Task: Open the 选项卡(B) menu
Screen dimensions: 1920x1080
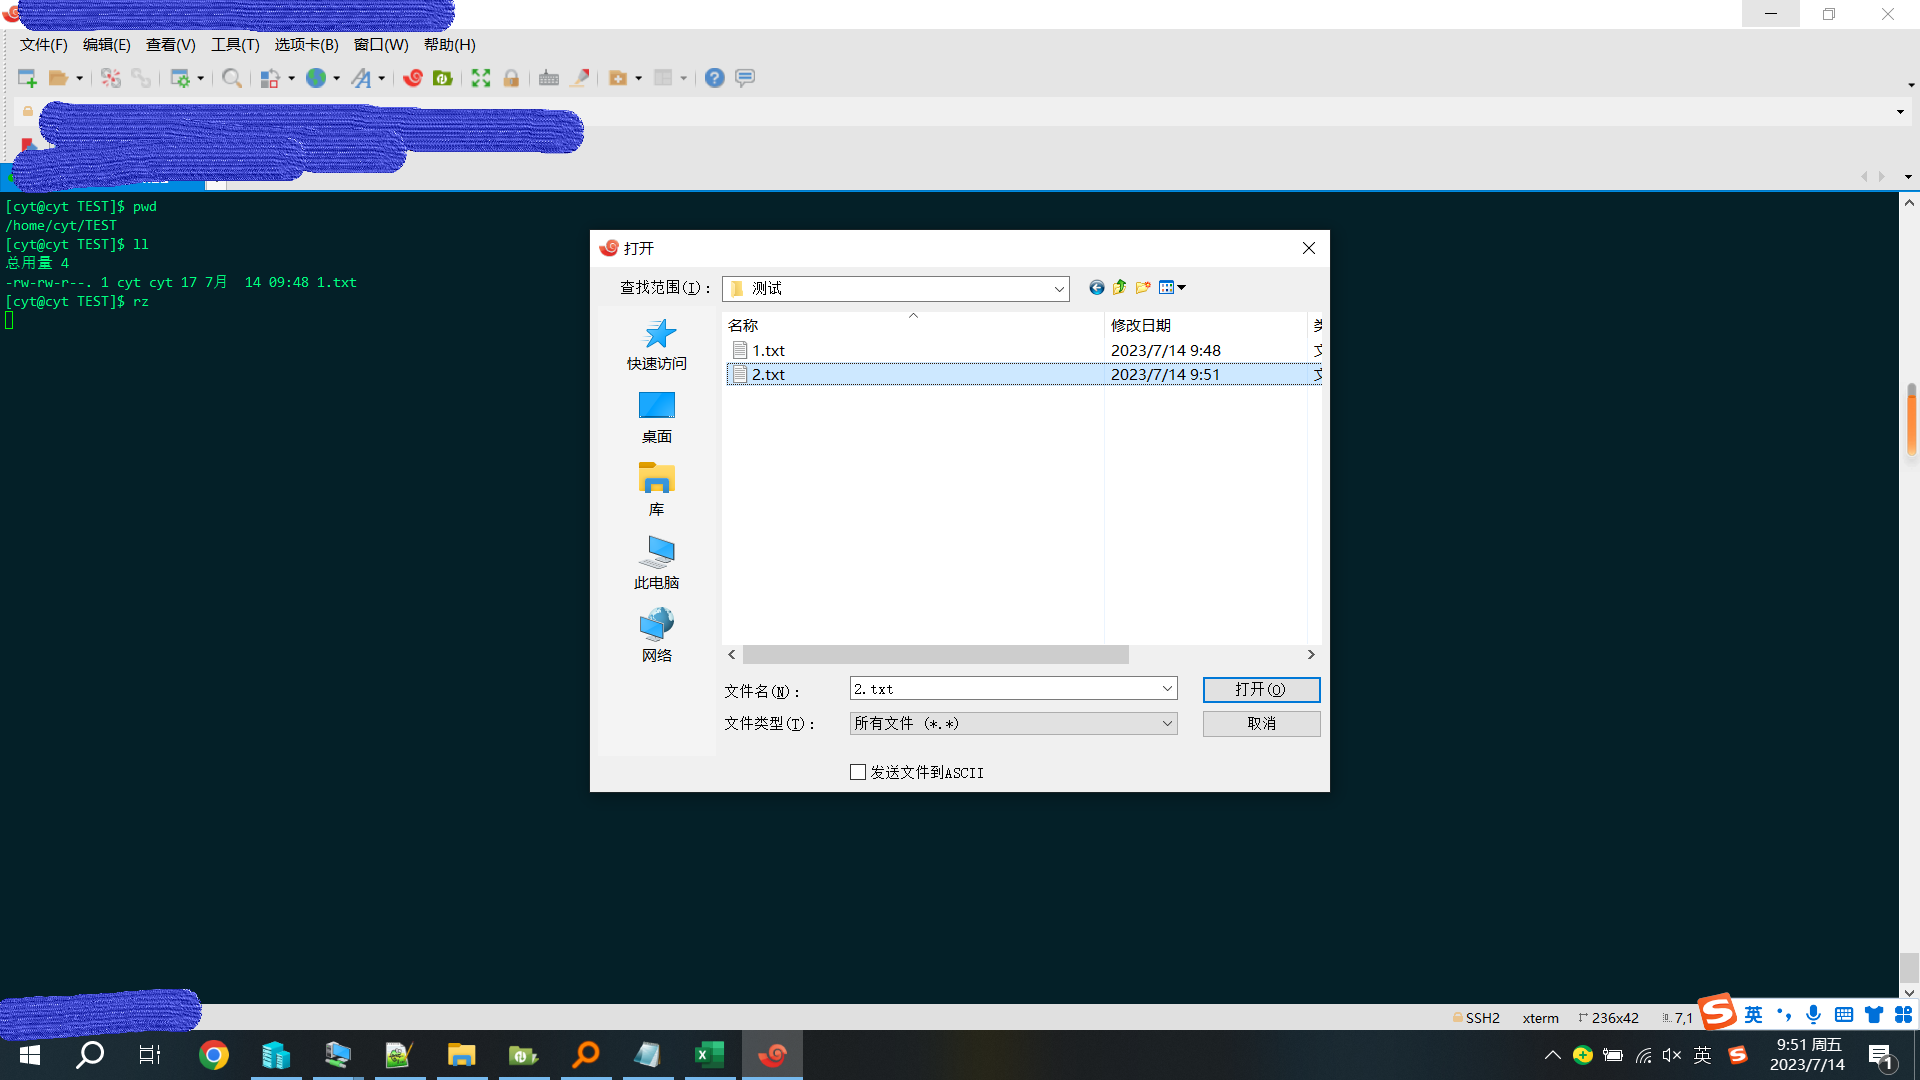Action: click(307, 45)
